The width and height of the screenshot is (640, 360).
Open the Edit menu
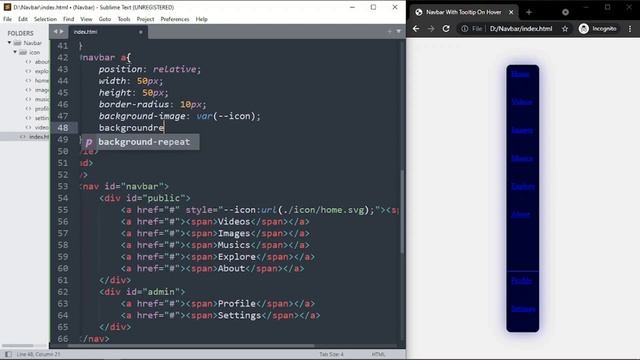click(22, 19)
